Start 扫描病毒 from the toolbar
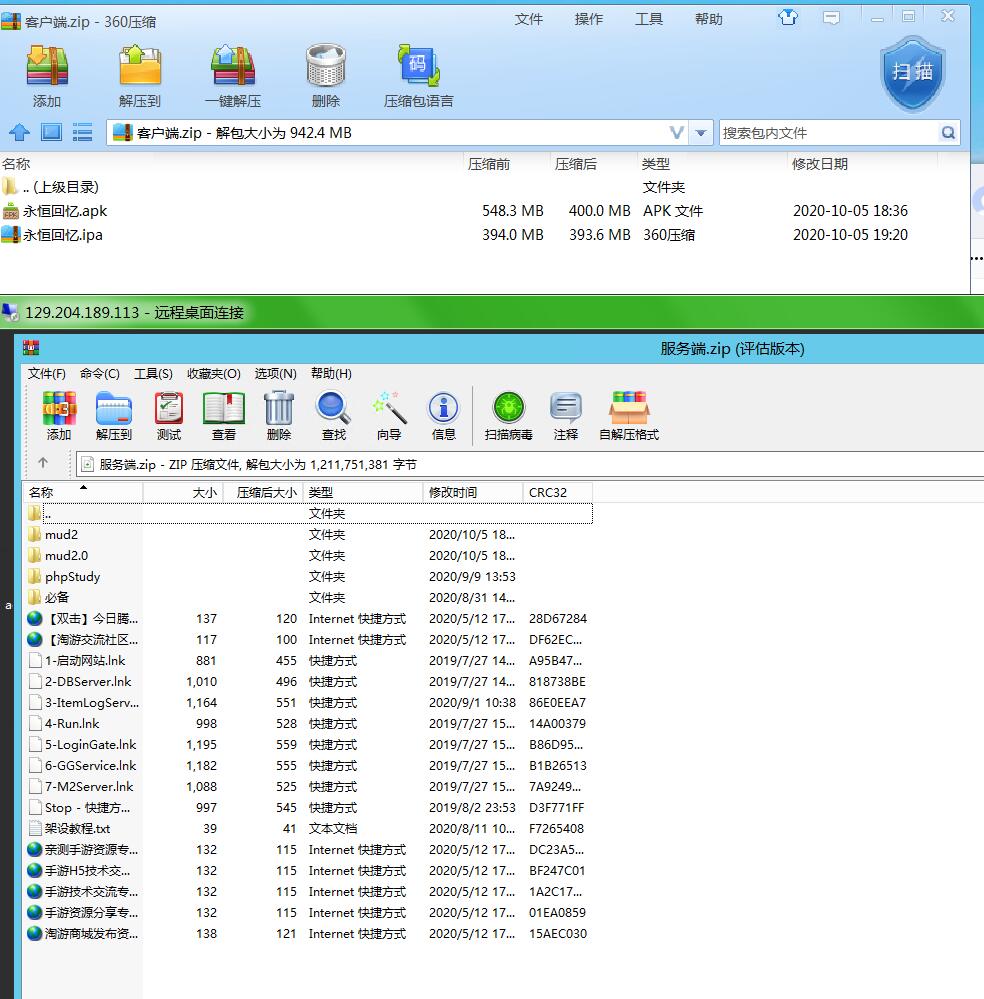The image size is (984, 999). click(508, 414)
